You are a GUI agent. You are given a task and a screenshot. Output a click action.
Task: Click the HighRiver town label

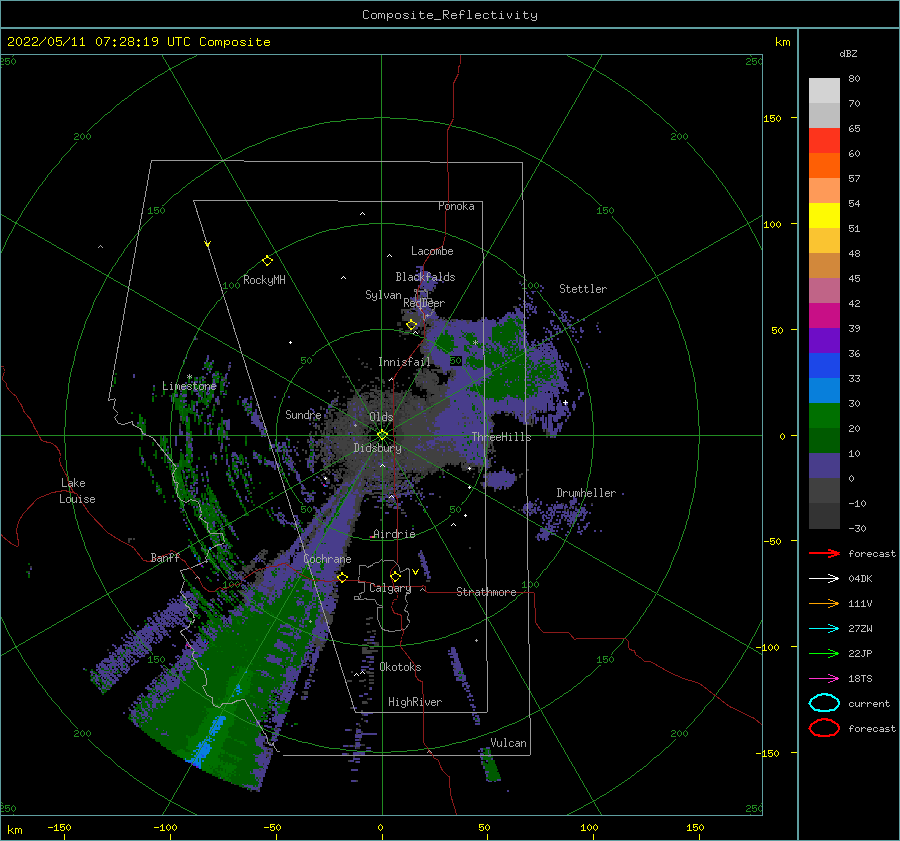[415, 702]
